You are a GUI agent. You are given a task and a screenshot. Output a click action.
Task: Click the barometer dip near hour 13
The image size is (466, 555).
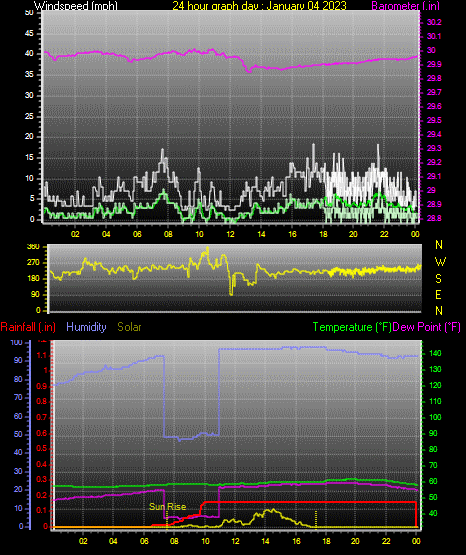click(249, 71)
